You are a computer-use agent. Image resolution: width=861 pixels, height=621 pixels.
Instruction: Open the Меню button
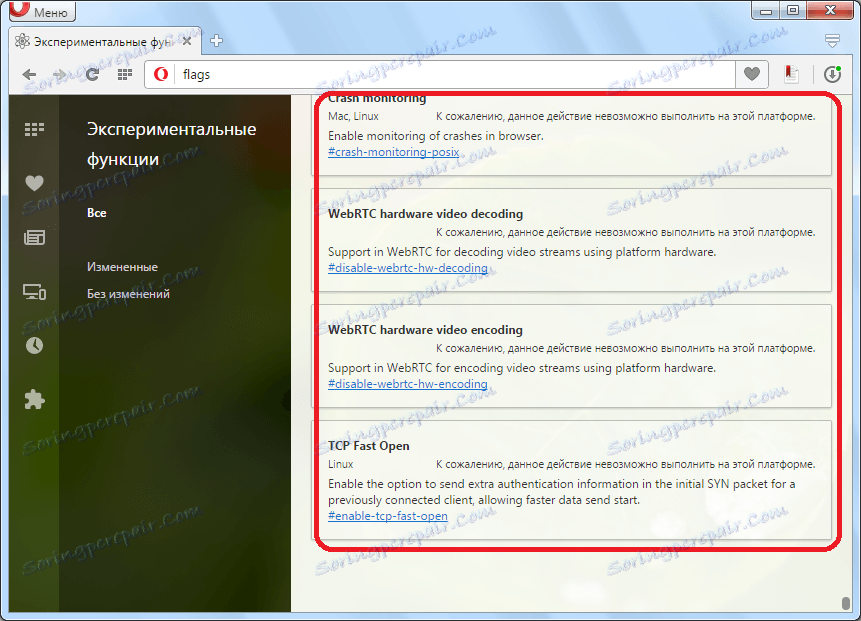pyautogui.click(x=41, y=11)
